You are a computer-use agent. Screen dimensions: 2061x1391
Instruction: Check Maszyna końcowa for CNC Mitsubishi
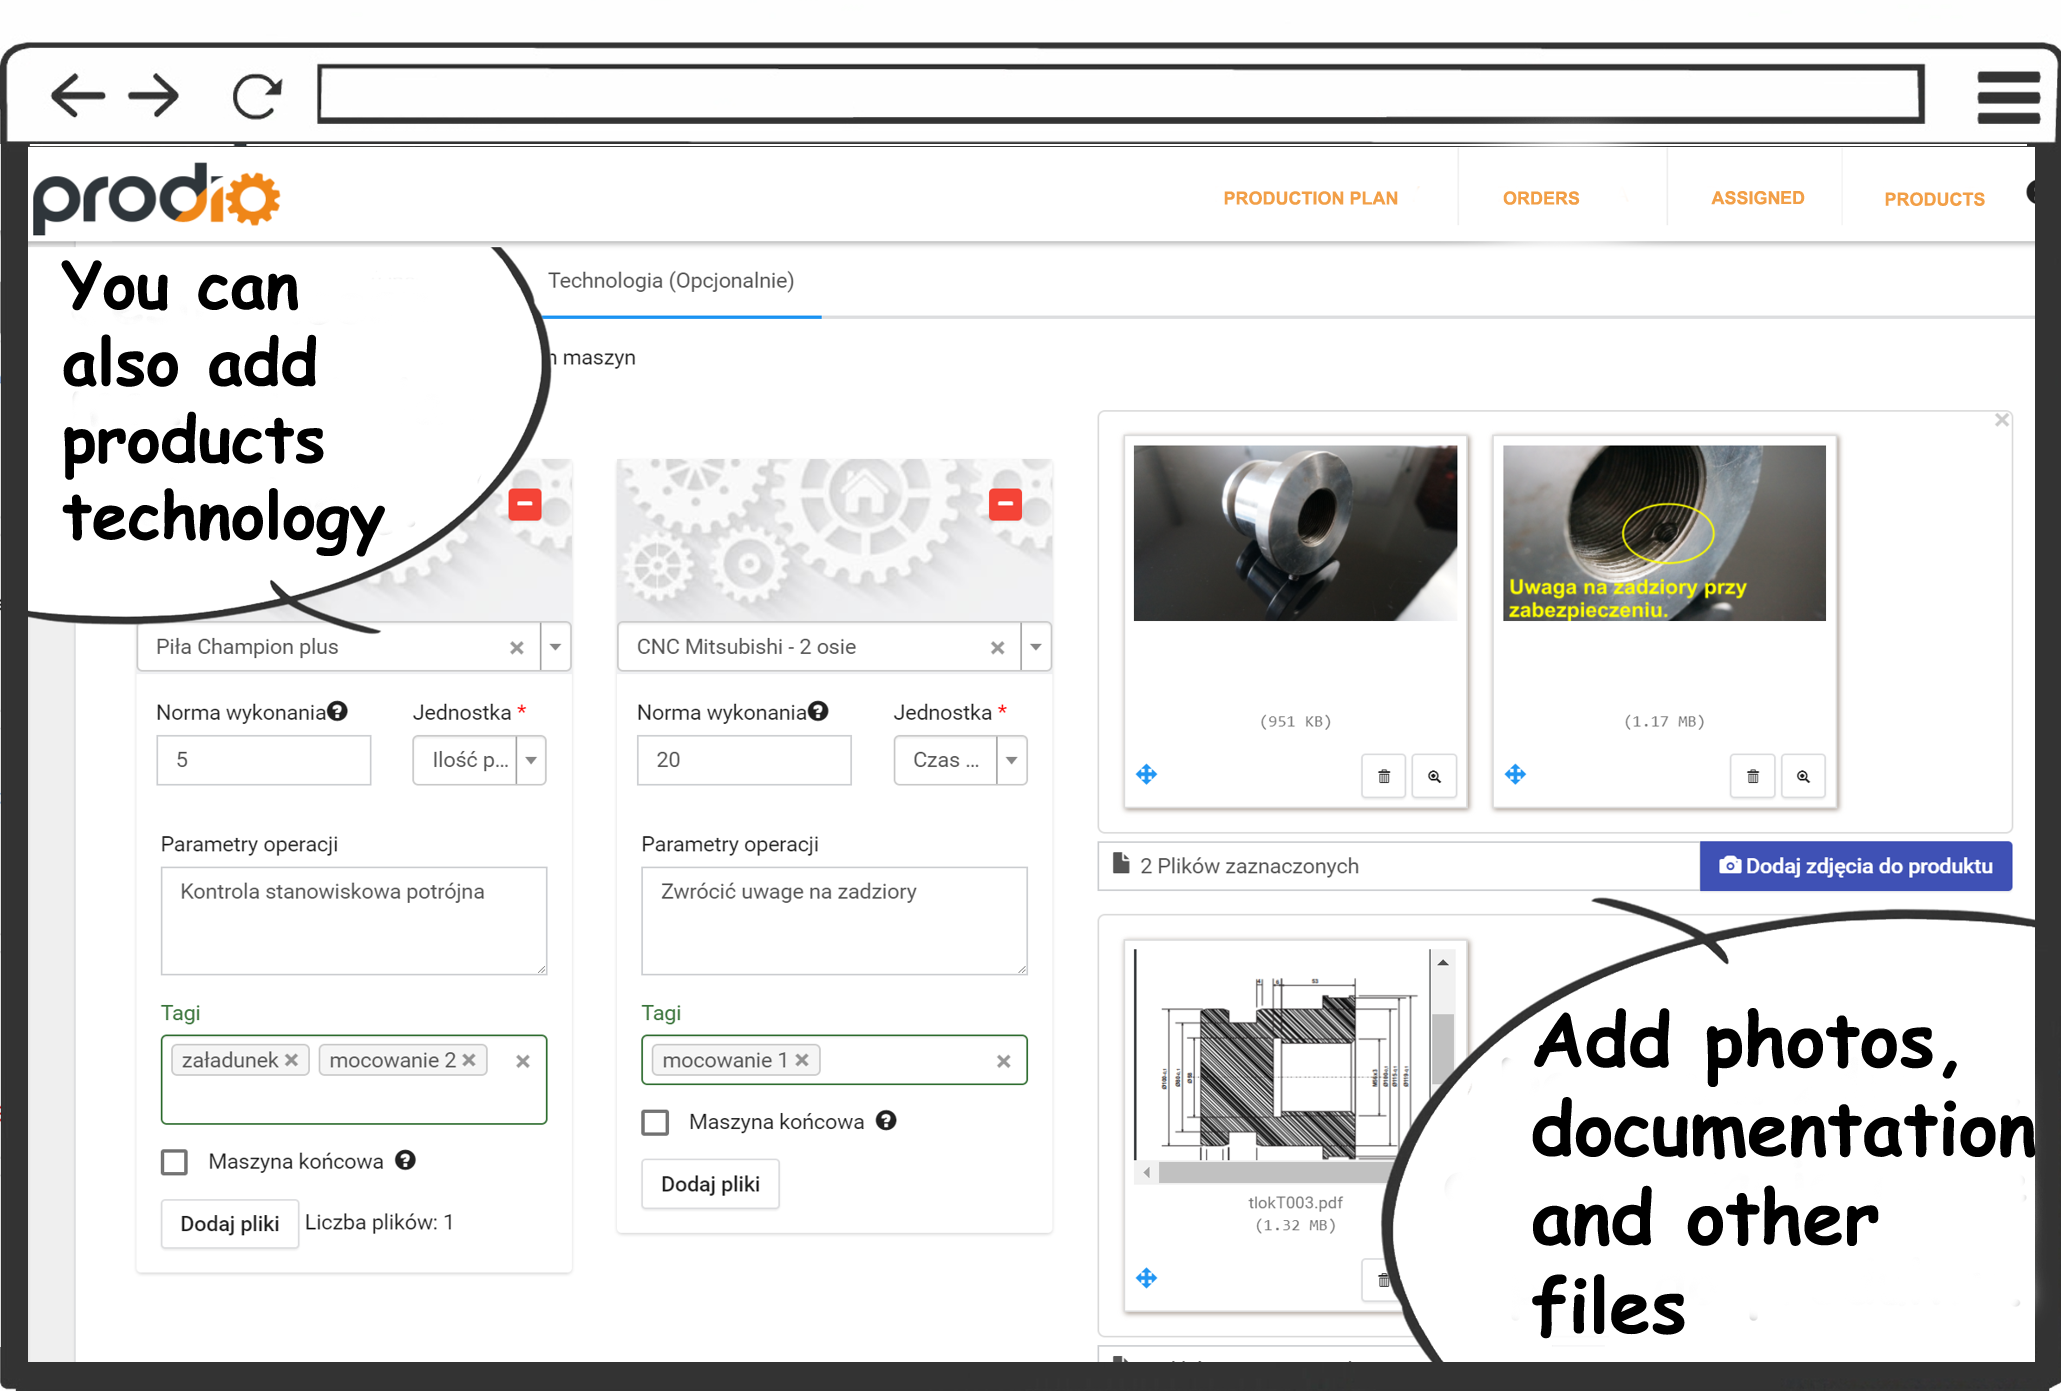point(656,1122)
